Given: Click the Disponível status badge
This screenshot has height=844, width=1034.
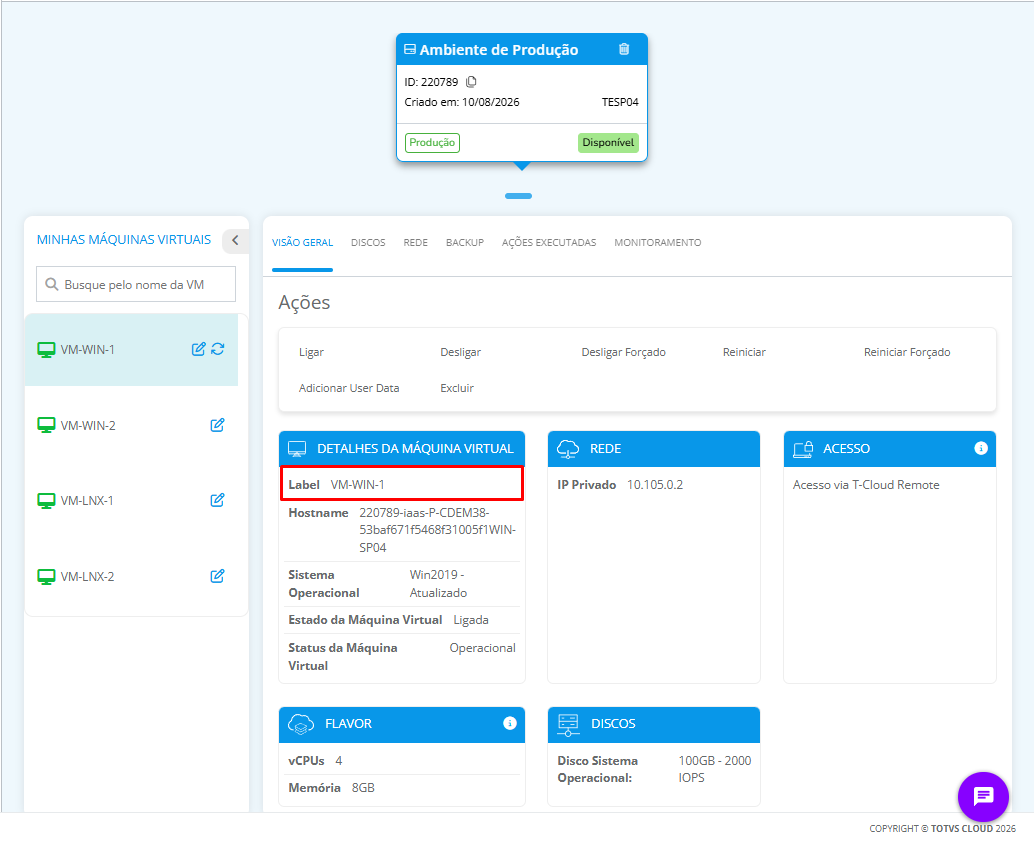Looking at the screenshot, I should pos(608,142).
